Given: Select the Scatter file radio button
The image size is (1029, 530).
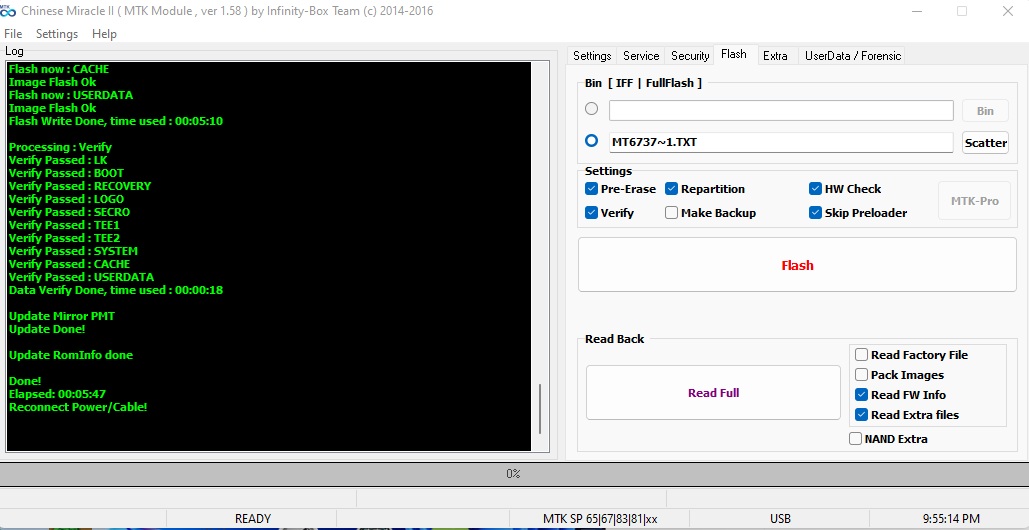Looking at the screenshot, I should click(x=591, y=140).
